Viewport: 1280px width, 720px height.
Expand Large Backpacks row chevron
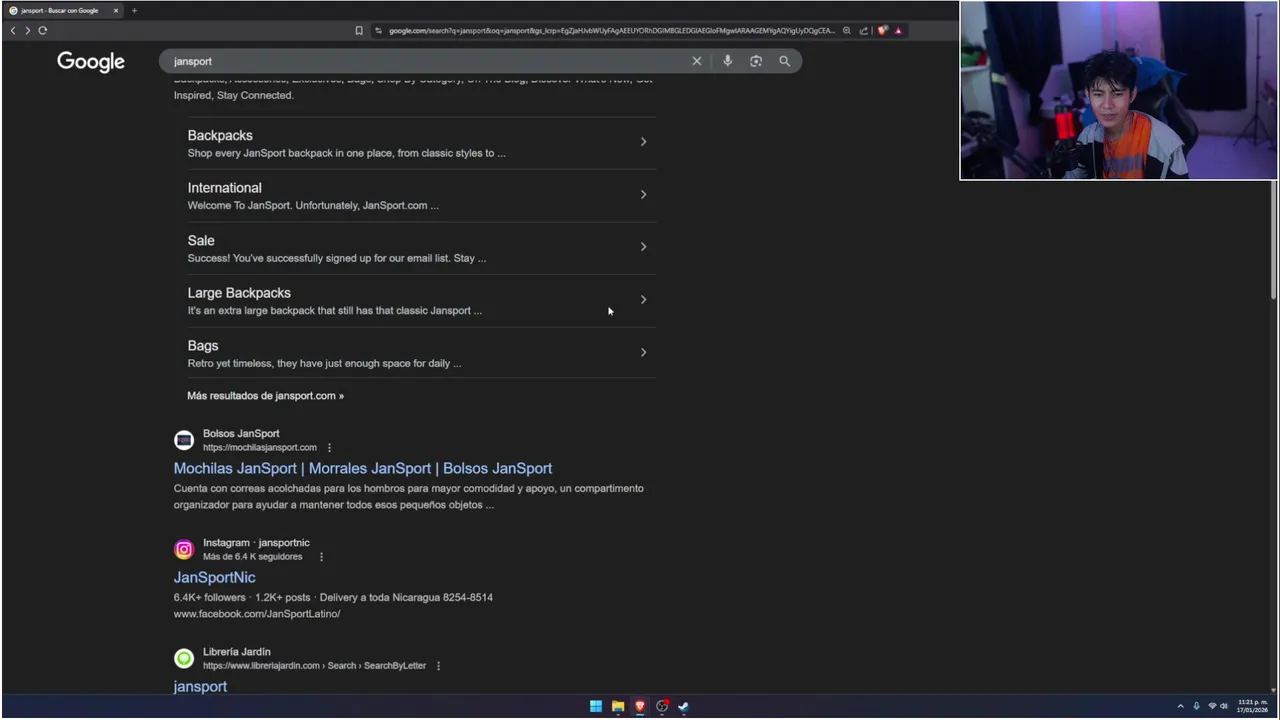[x=643, y=299]
